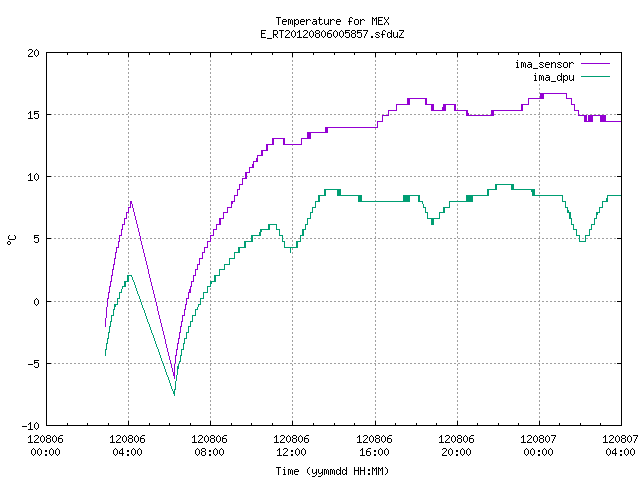Click the y-axis label -10
This screenshot has height=480, width=640.
click(x=31, y=426)
